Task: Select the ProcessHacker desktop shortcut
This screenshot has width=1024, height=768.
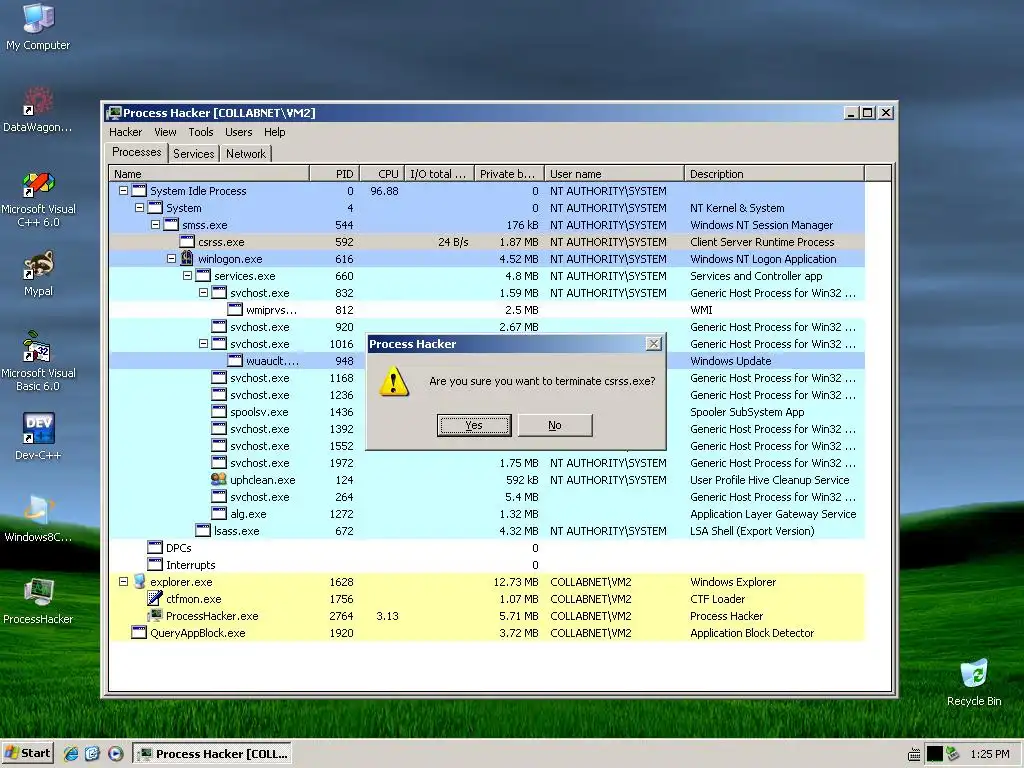Action: (38, 601)
